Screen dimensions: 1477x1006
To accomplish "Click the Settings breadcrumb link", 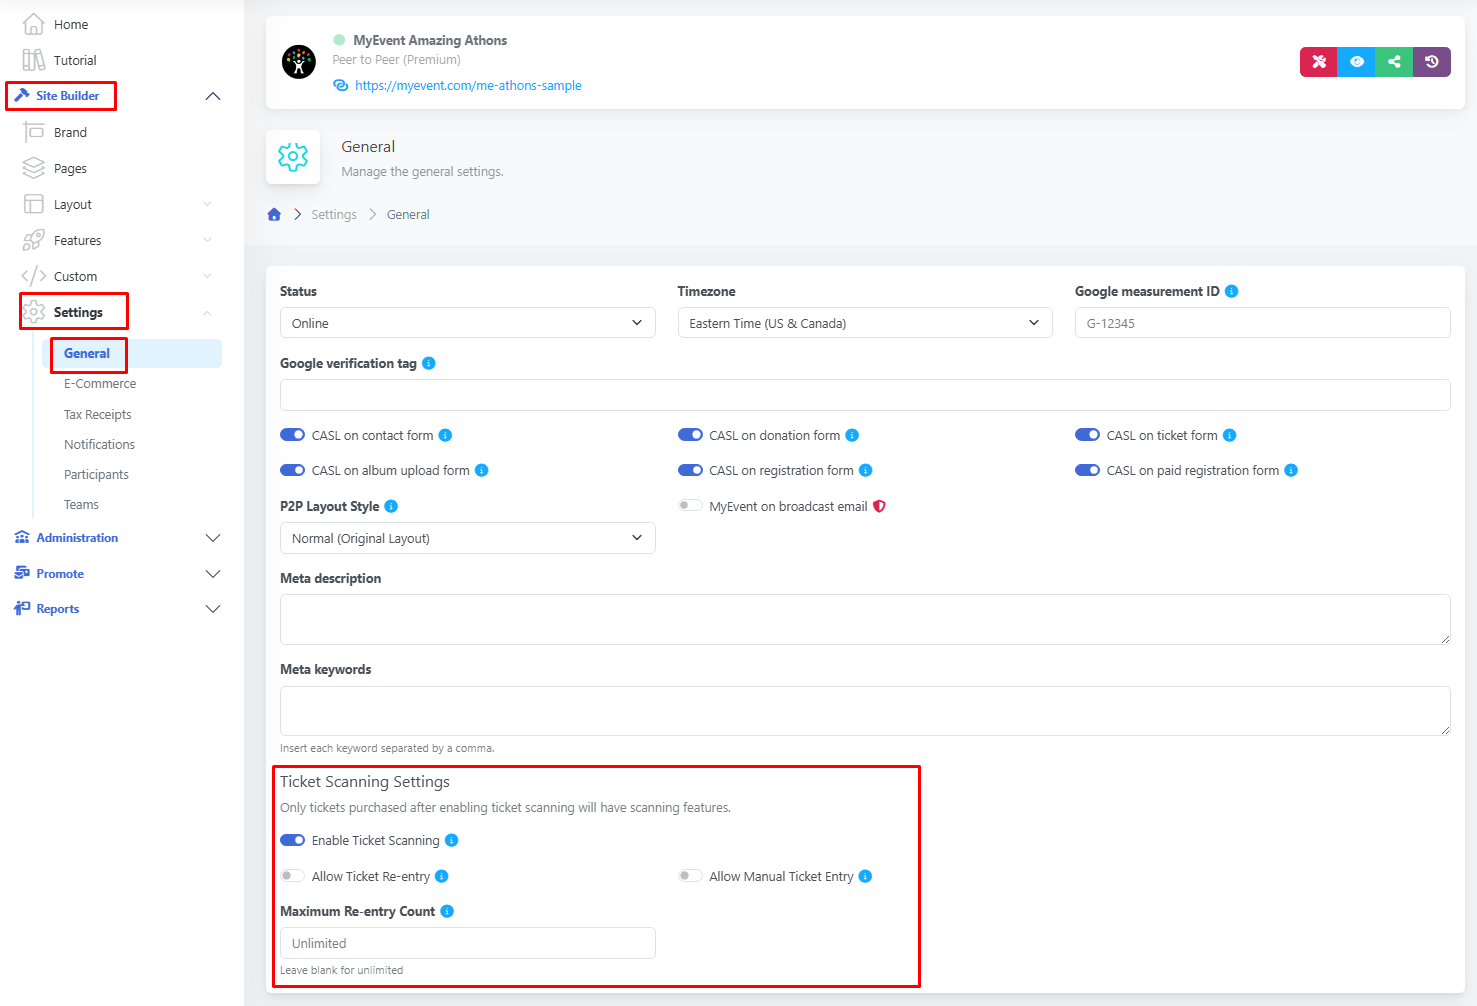I will [334, 215].
